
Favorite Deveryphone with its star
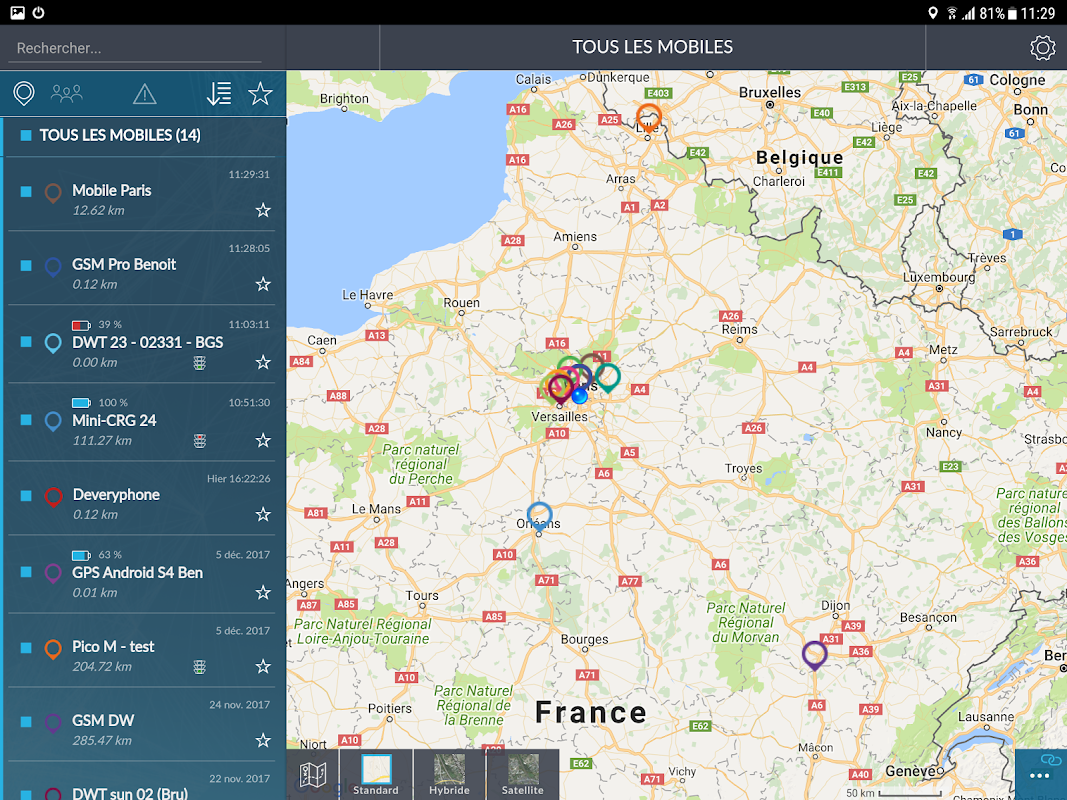coord(263,514)
